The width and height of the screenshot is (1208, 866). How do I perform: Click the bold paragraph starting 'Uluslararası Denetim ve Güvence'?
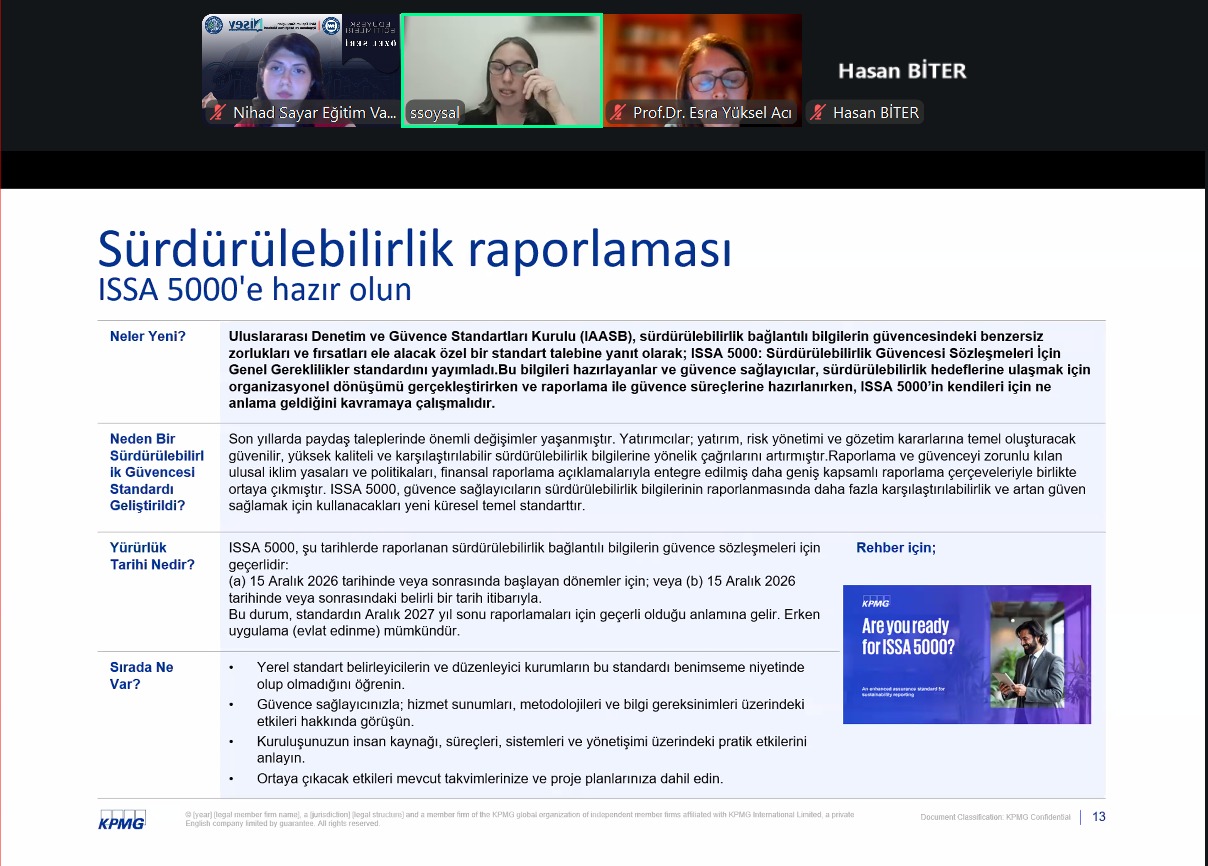(660, 370)
